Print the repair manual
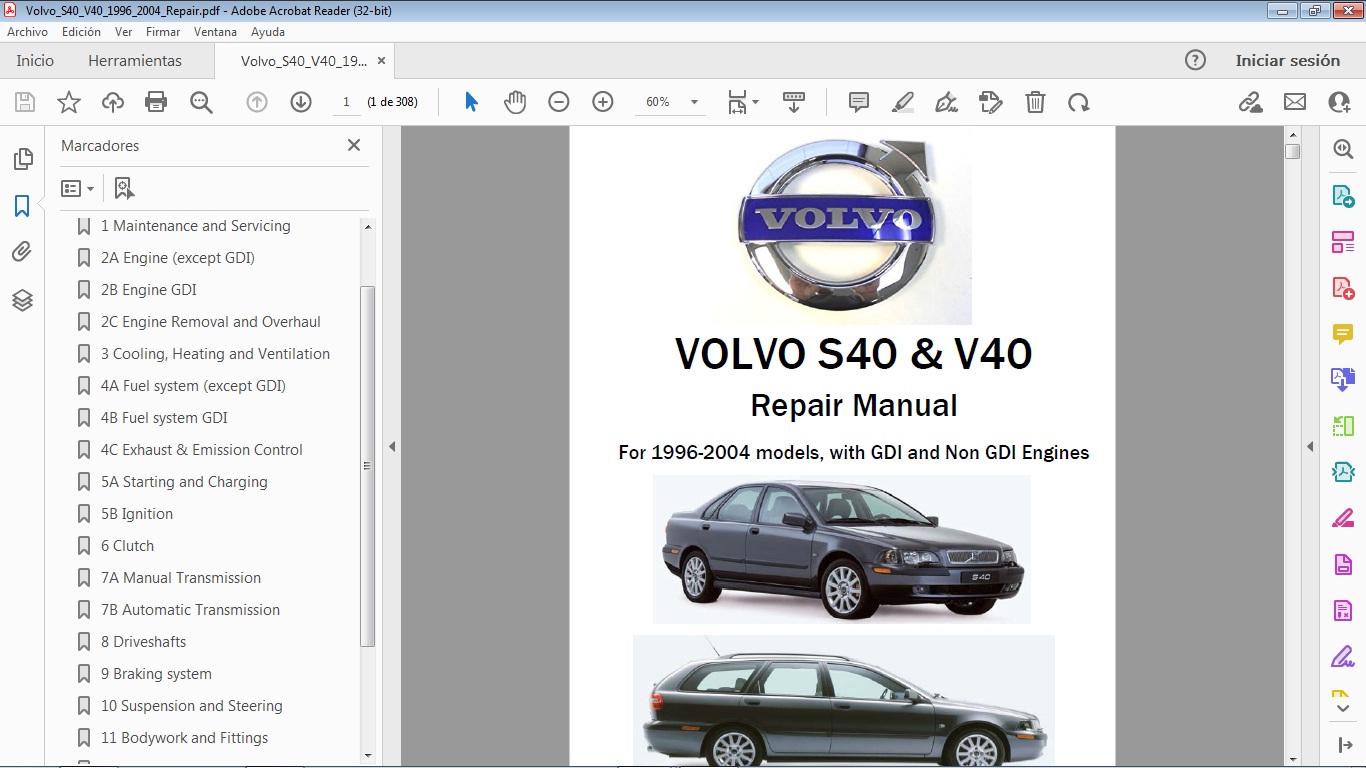The width and height of the screenshot is (1366, 768). tap(156, 101)
